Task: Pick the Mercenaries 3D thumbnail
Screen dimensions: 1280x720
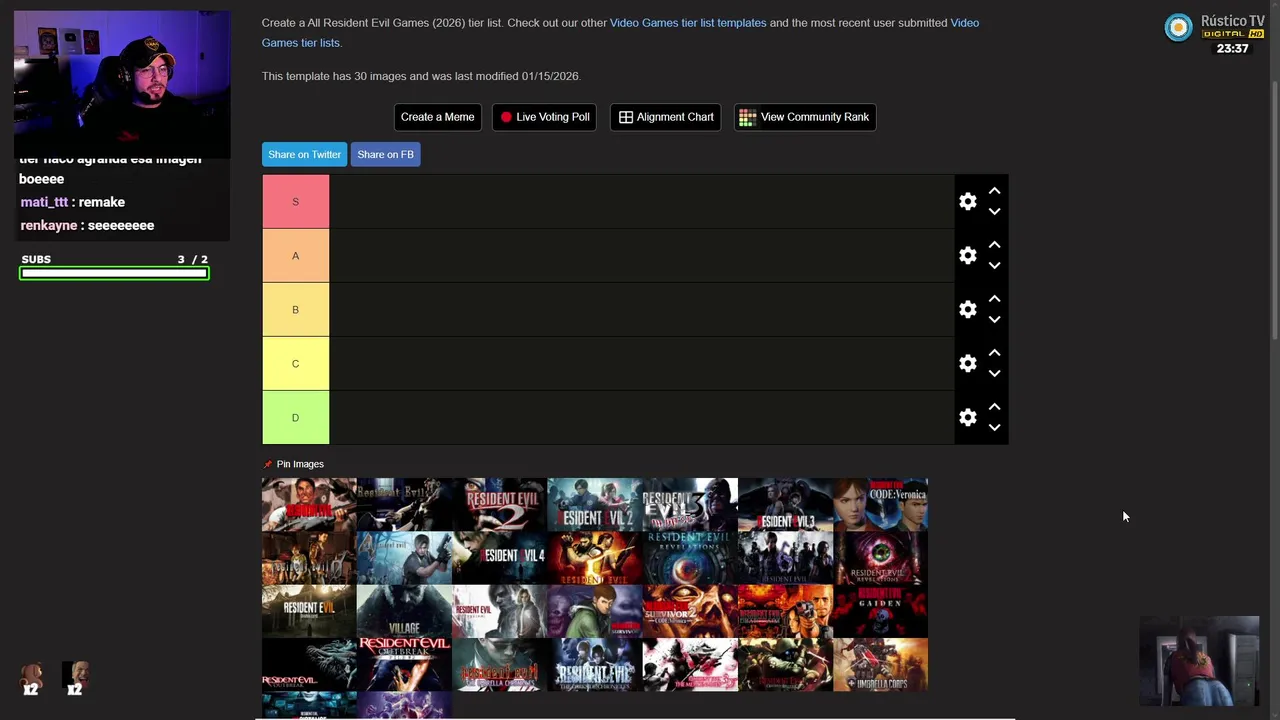Action: [x=689, y=664]
